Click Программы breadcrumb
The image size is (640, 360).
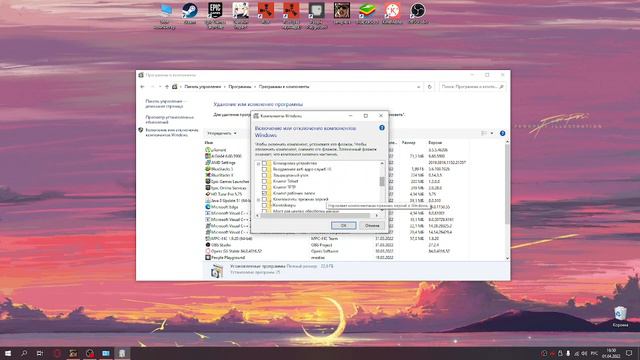click(x=240, y=87)
